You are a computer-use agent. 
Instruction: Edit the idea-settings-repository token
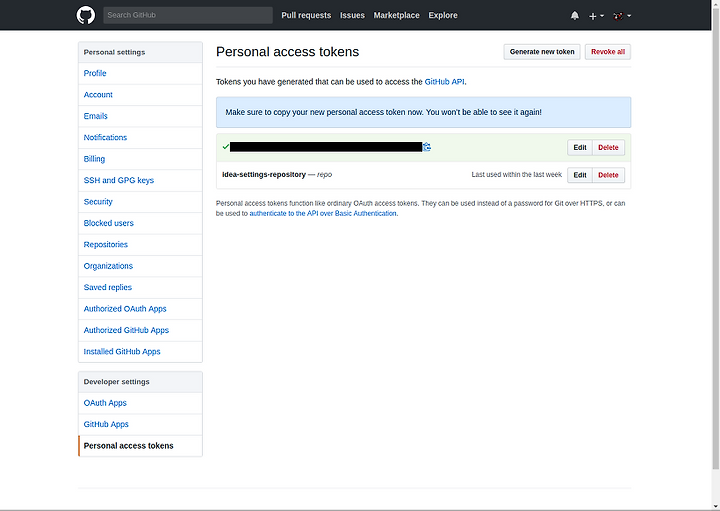[x=579, y=175]
